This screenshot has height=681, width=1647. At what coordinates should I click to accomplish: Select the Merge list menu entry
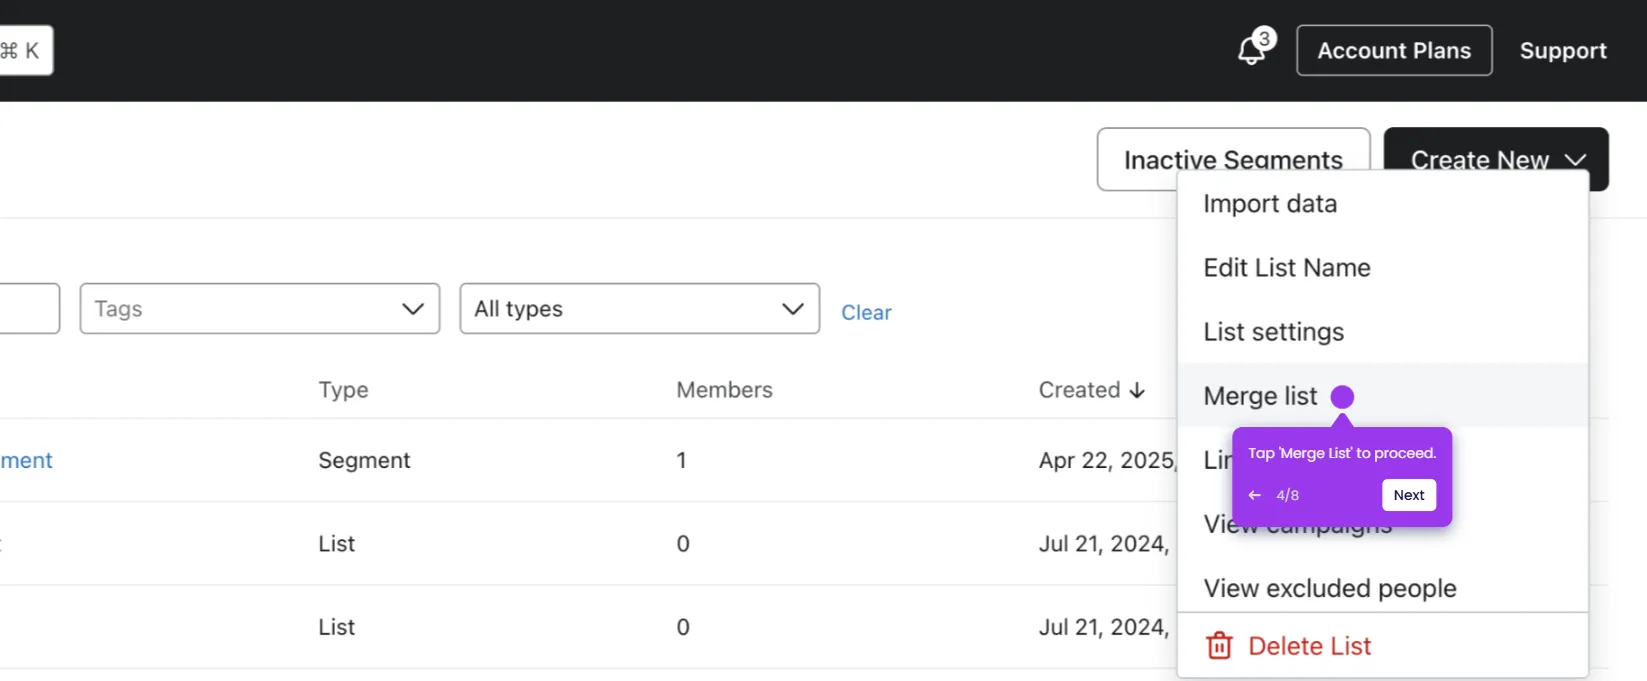click(1260, 397)
